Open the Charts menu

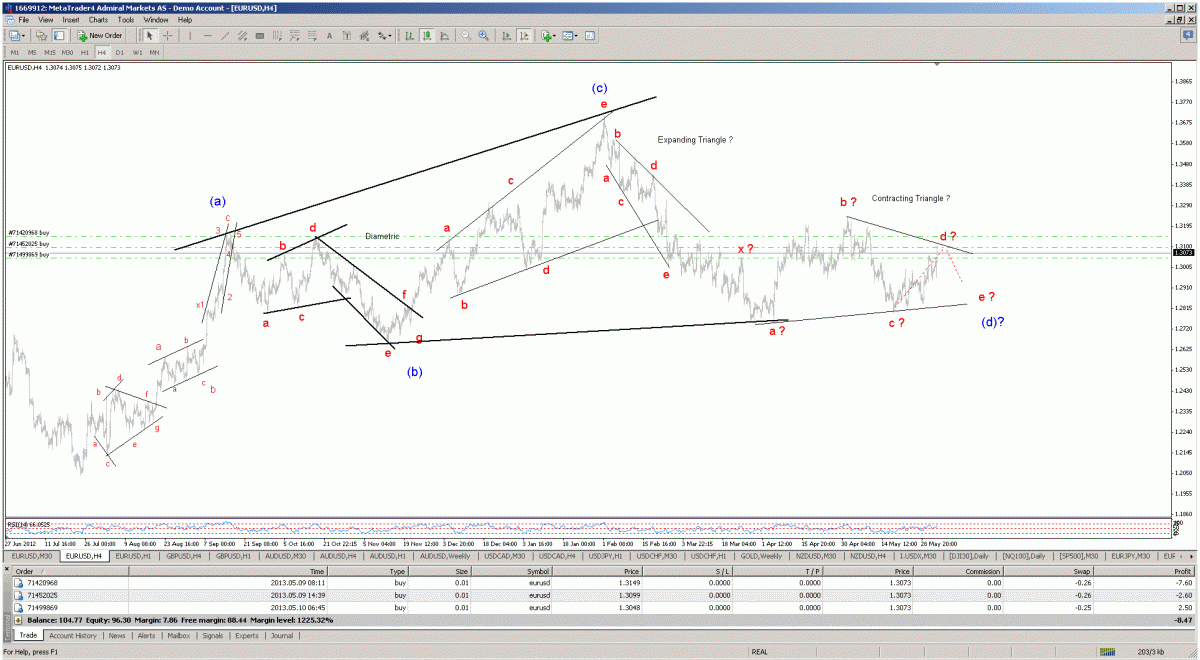[x=98, y=19]
